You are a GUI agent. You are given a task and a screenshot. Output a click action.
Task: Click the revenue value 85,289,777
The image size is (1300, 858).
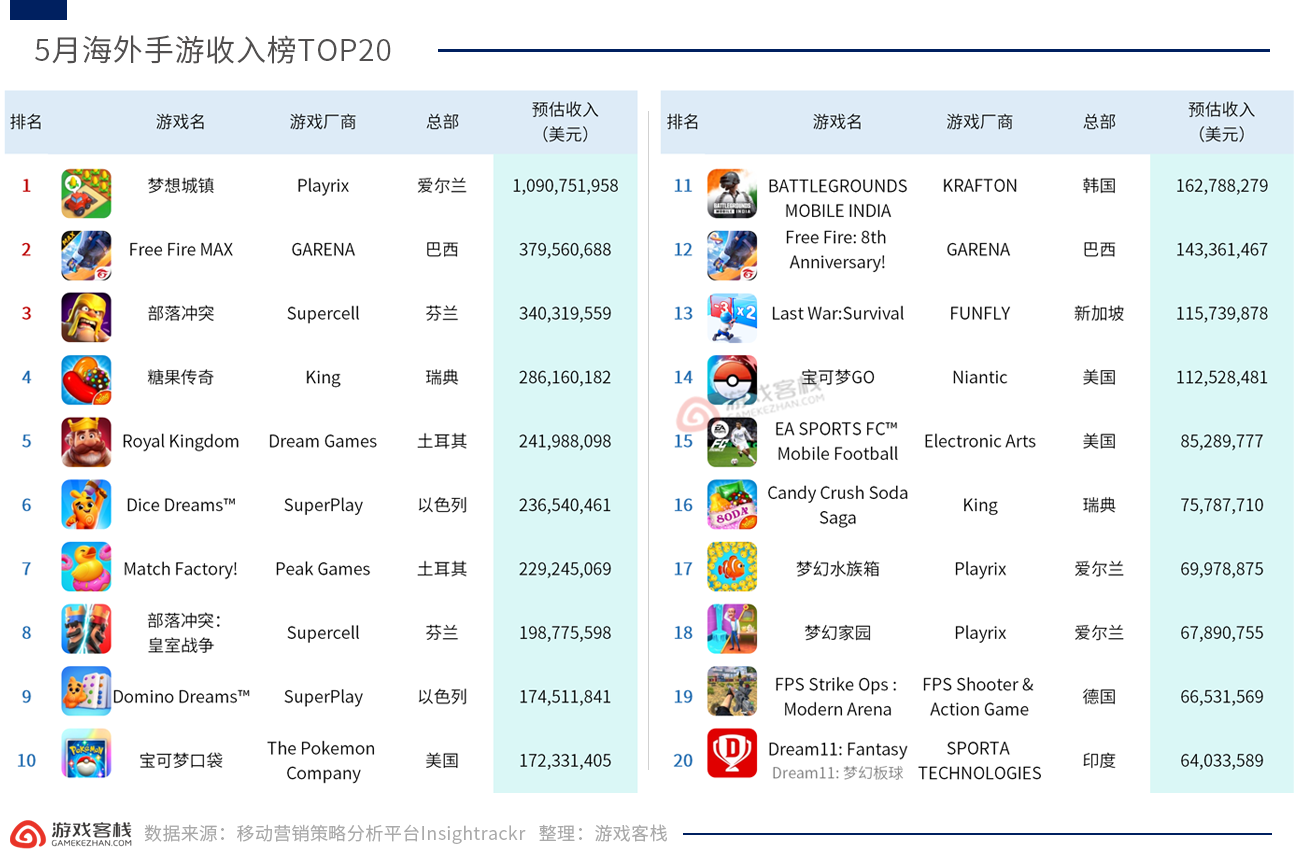point(1222,441)
